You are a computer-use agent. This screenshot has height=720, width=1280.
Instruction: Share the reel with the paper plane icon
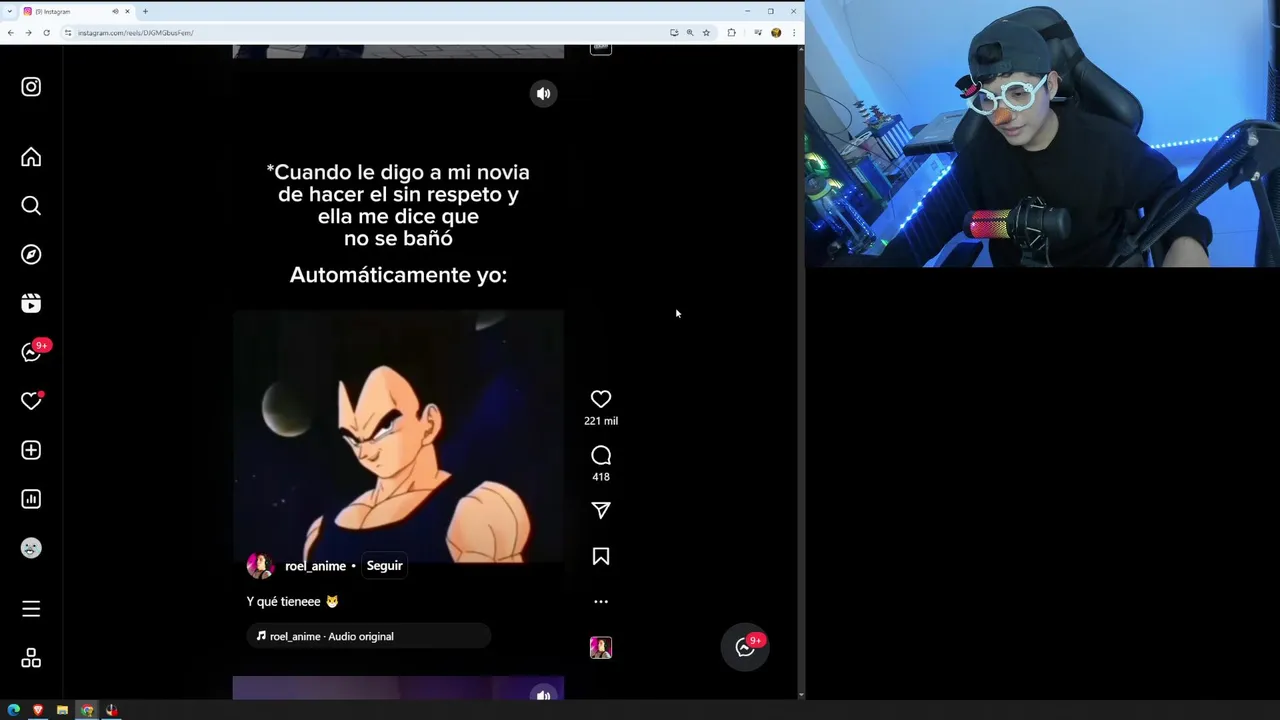coord(601,510)
